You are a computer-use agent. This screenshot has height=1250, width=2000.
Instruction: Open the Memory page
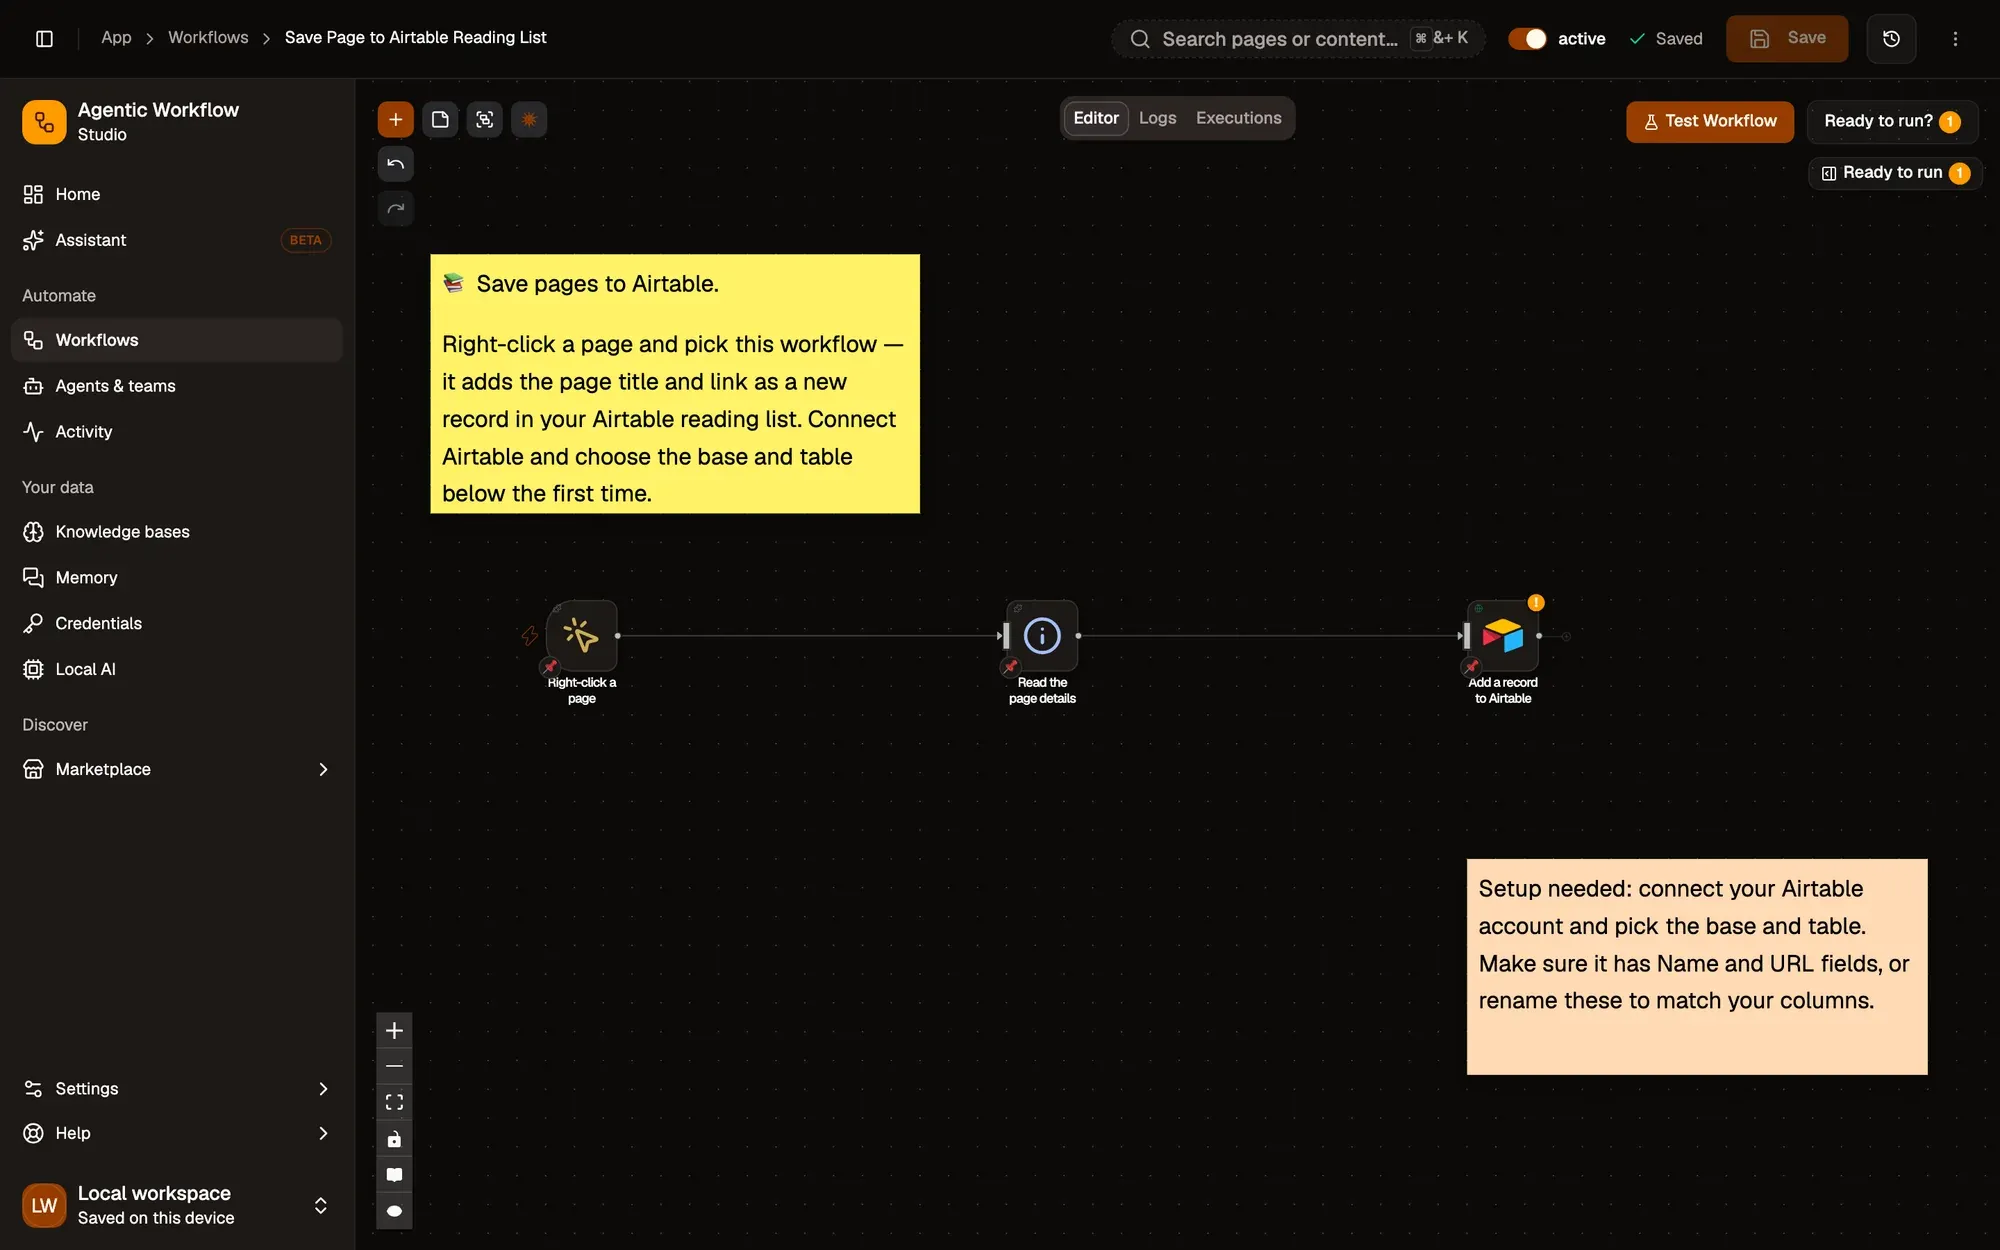point(177,578)
